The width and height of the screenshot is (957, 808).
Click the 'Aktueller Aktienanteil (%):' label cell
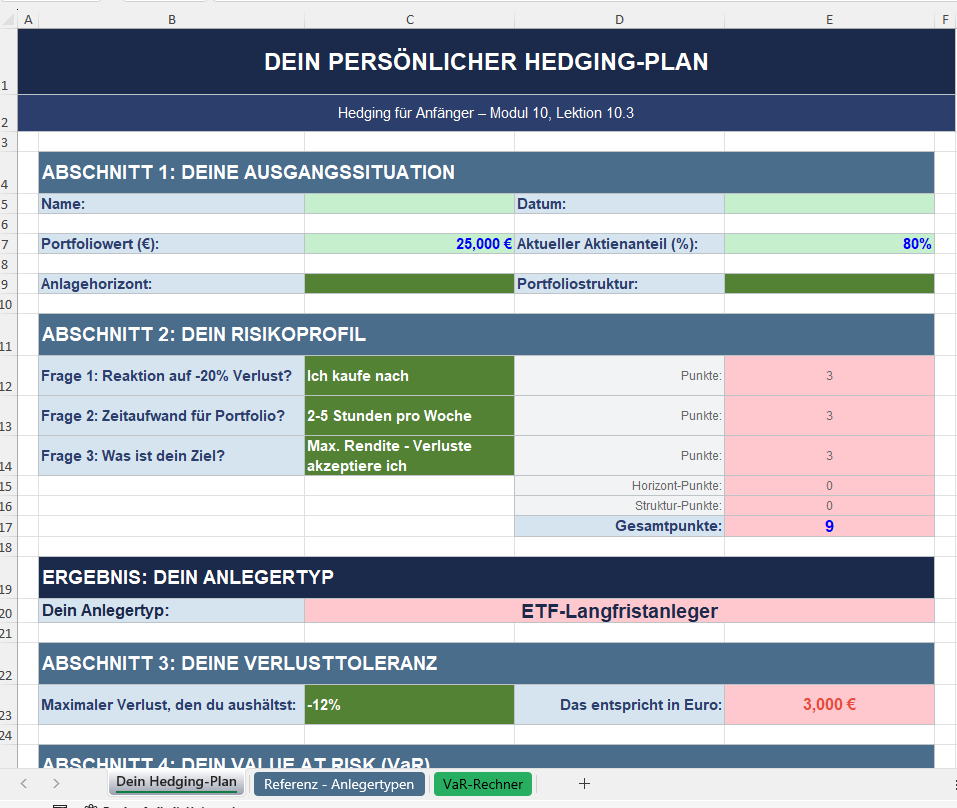[619, 244]
